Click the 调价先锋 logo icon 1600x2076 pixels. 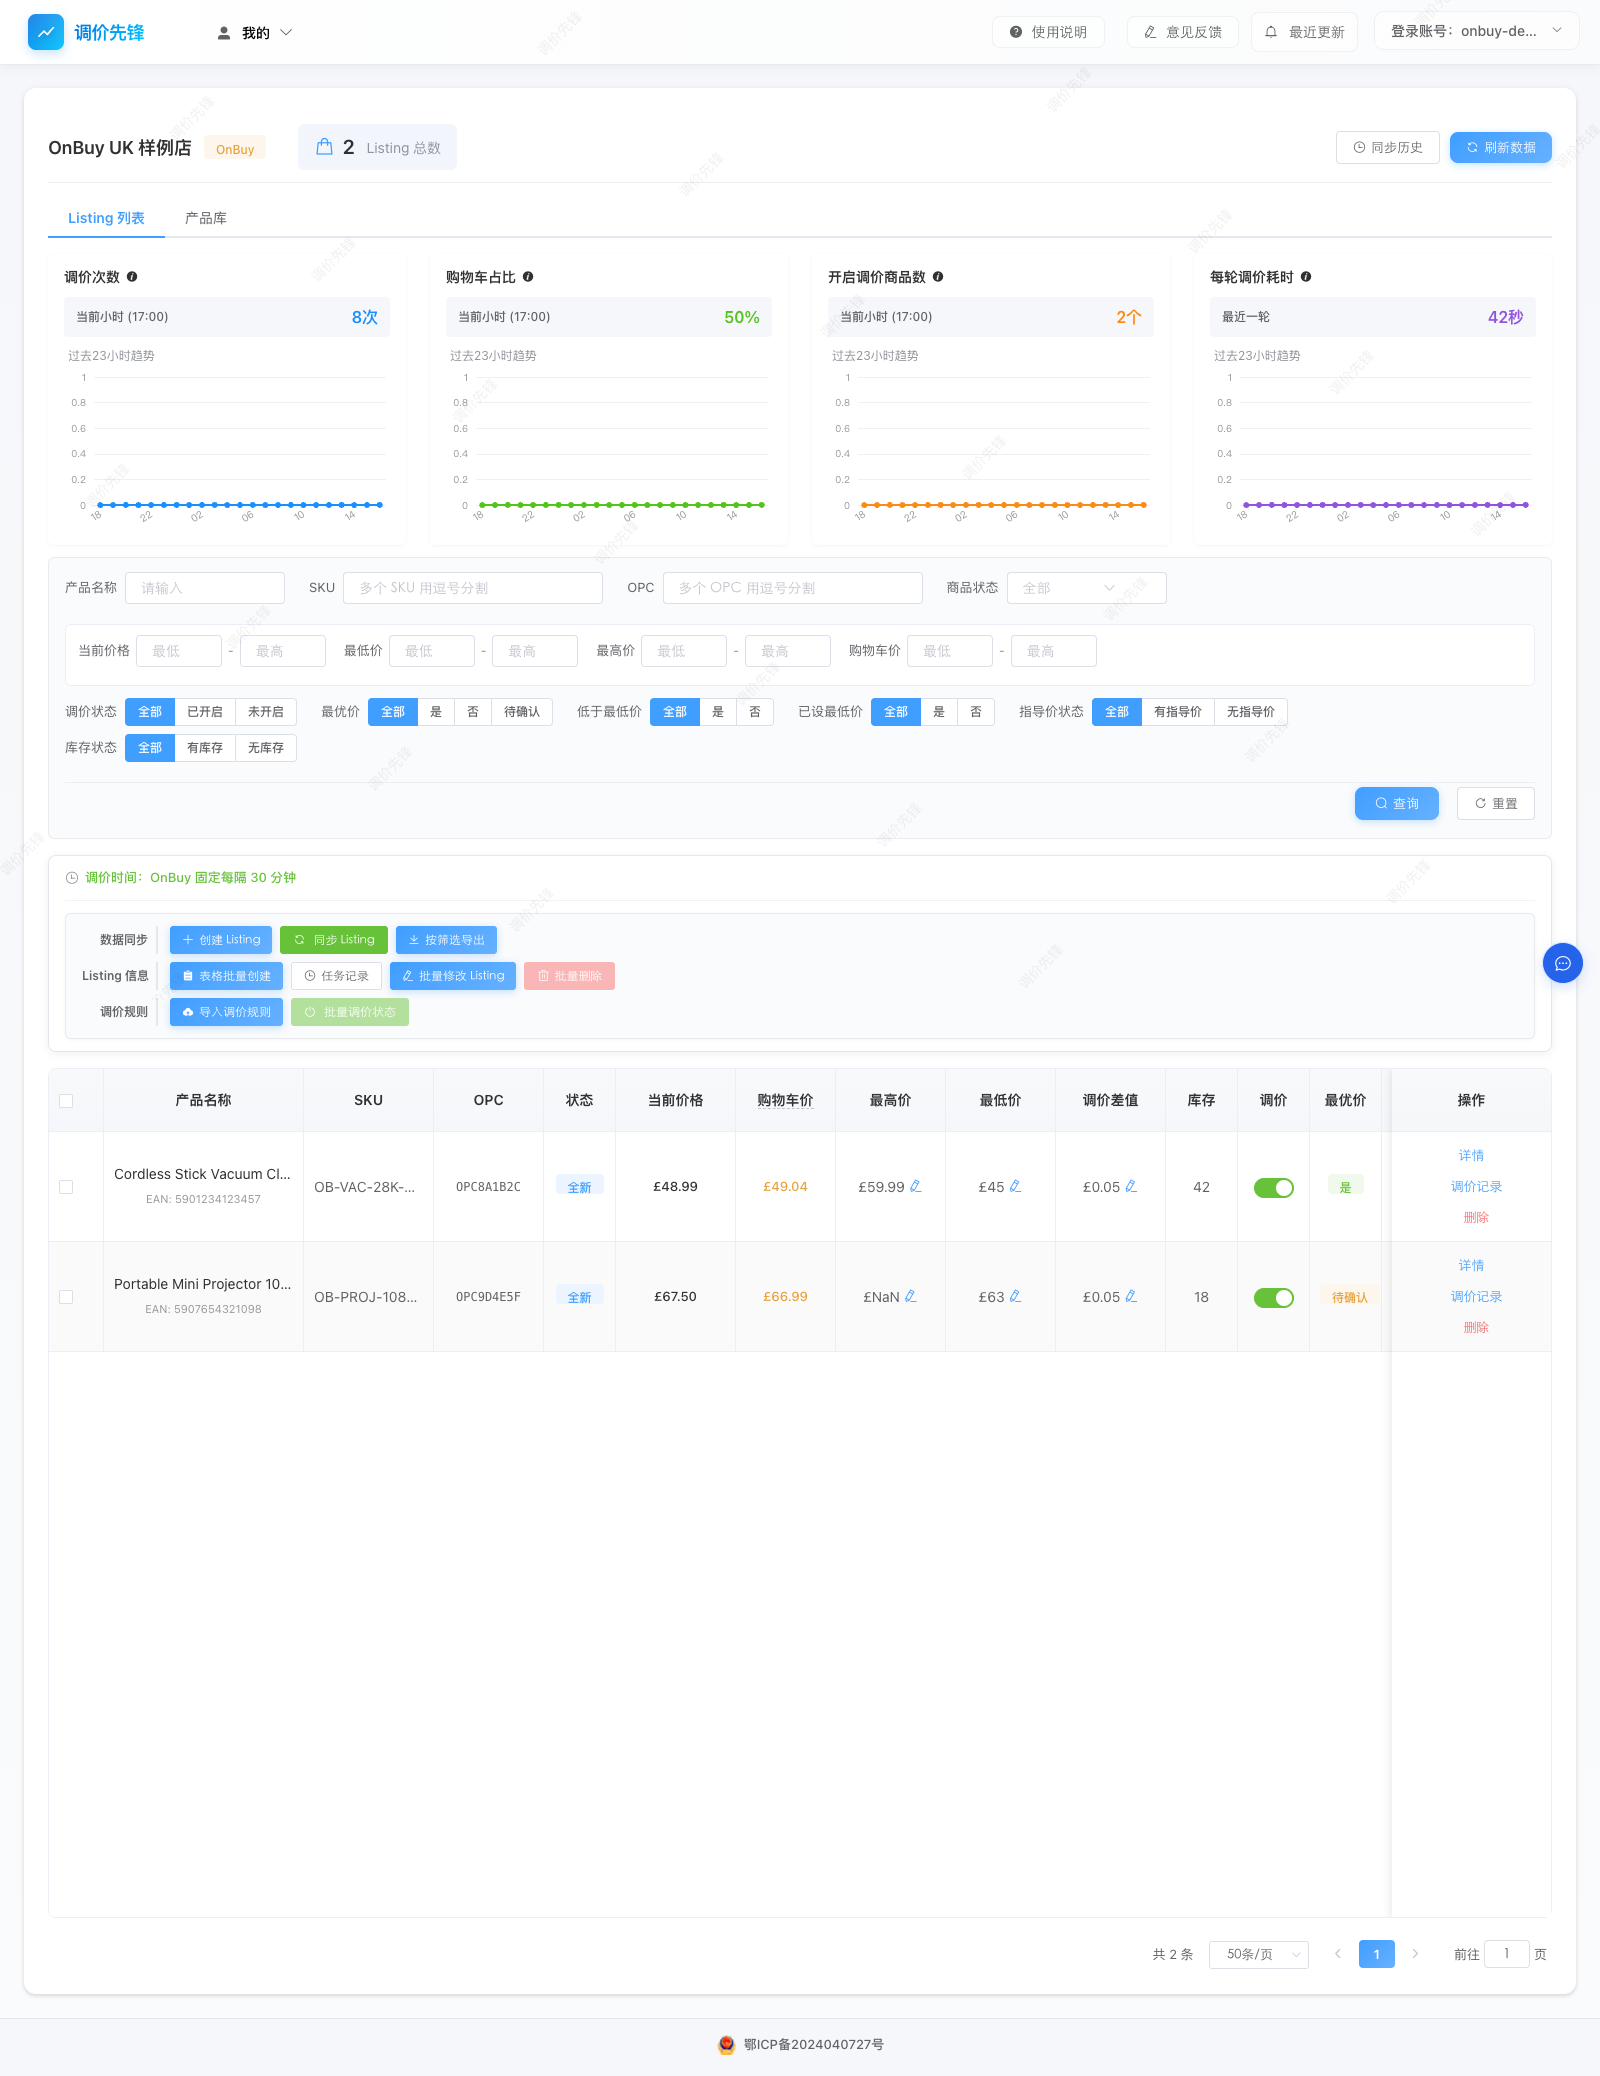[x=46, y=32]
